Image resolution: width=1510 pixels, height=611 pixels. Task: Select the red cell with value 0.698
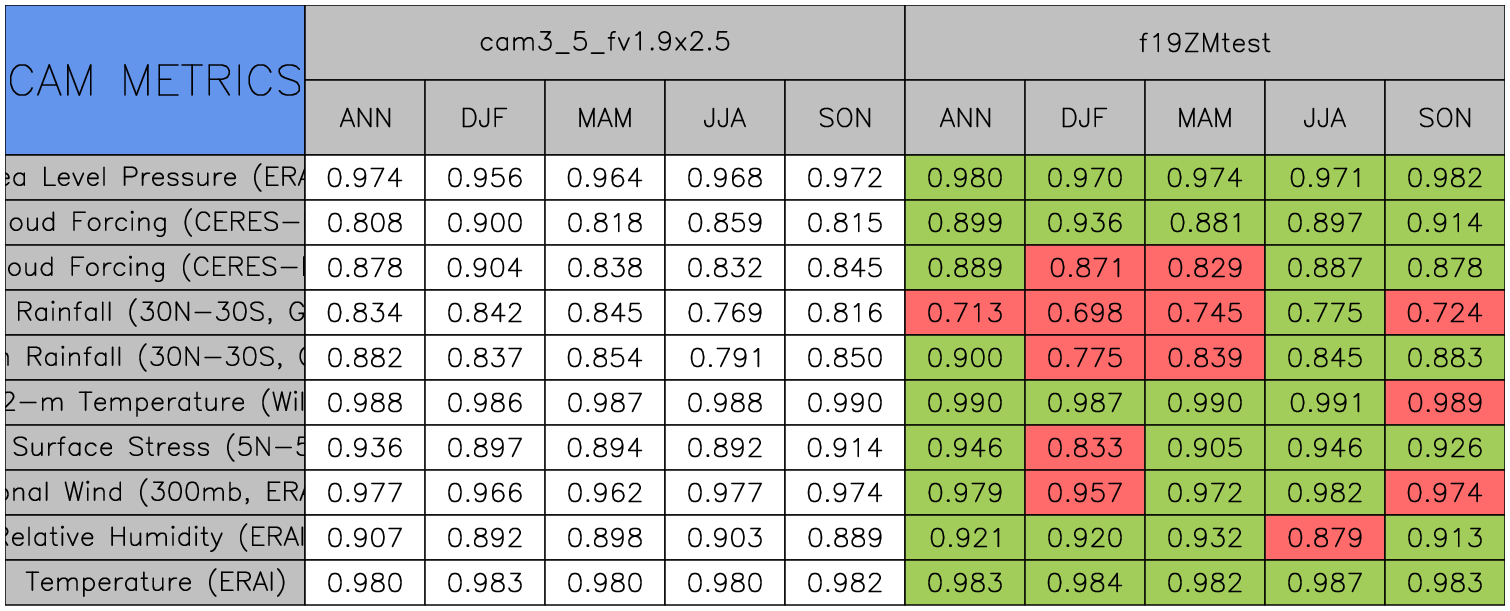(1084, 313)
